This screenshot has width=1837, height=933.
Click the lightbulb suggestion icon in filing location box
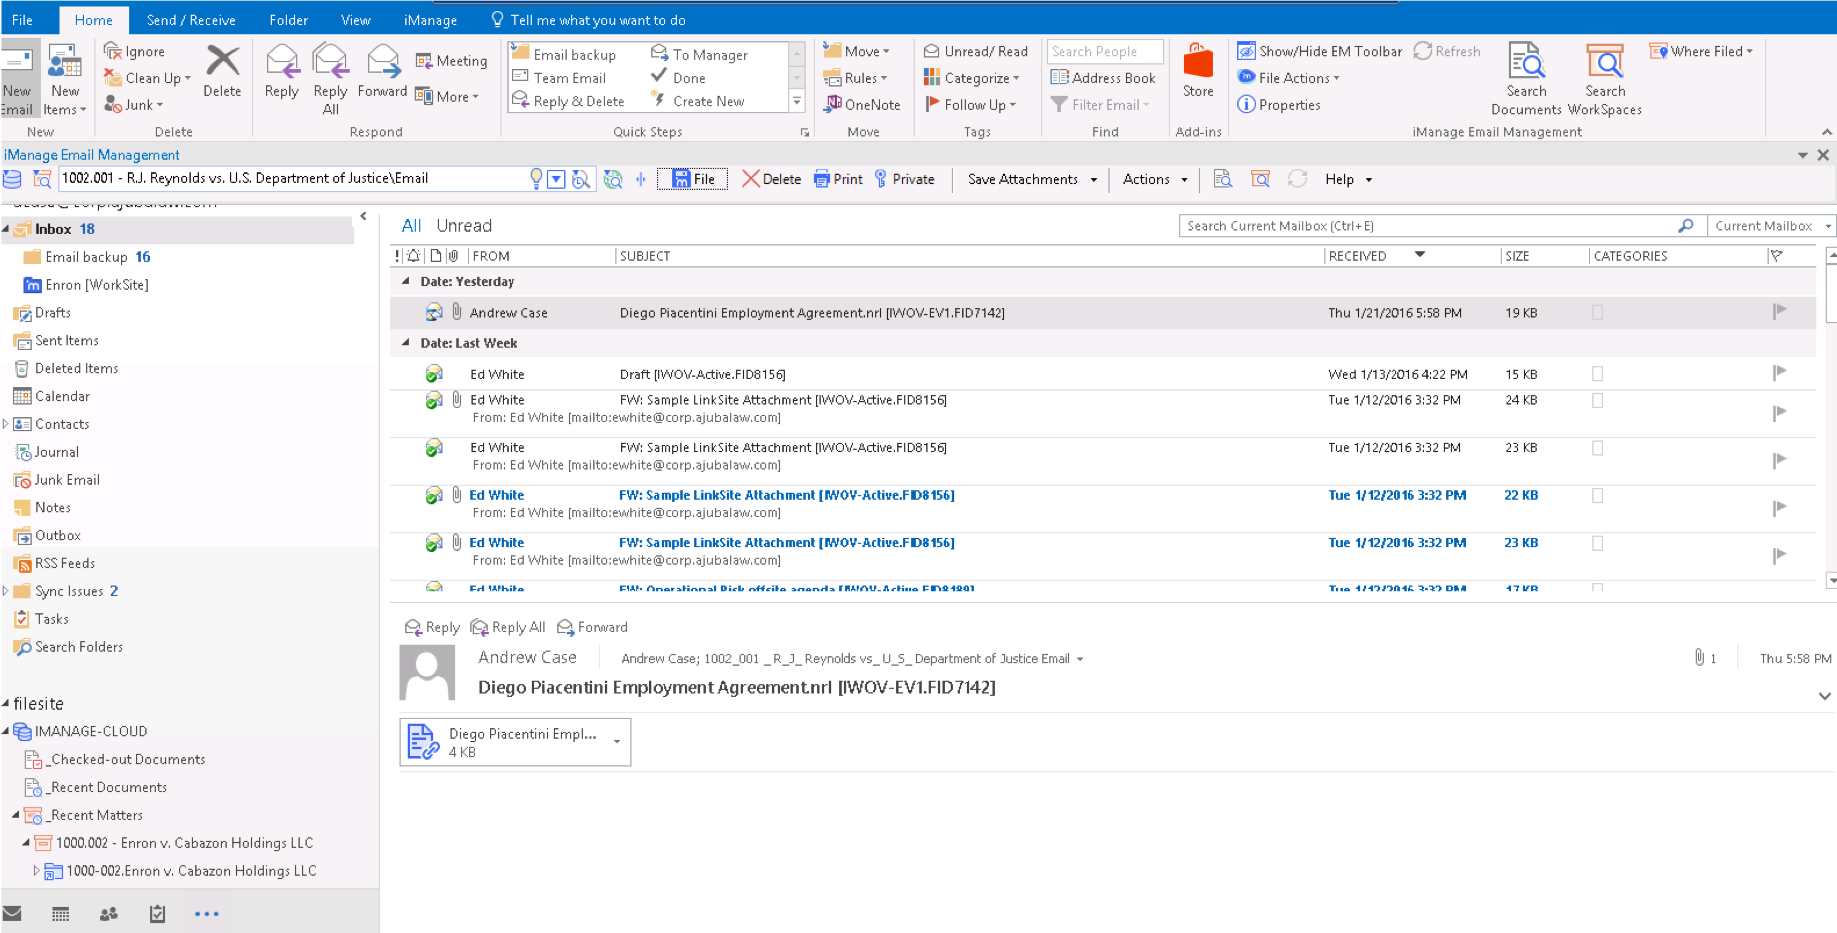click(536, 179)
